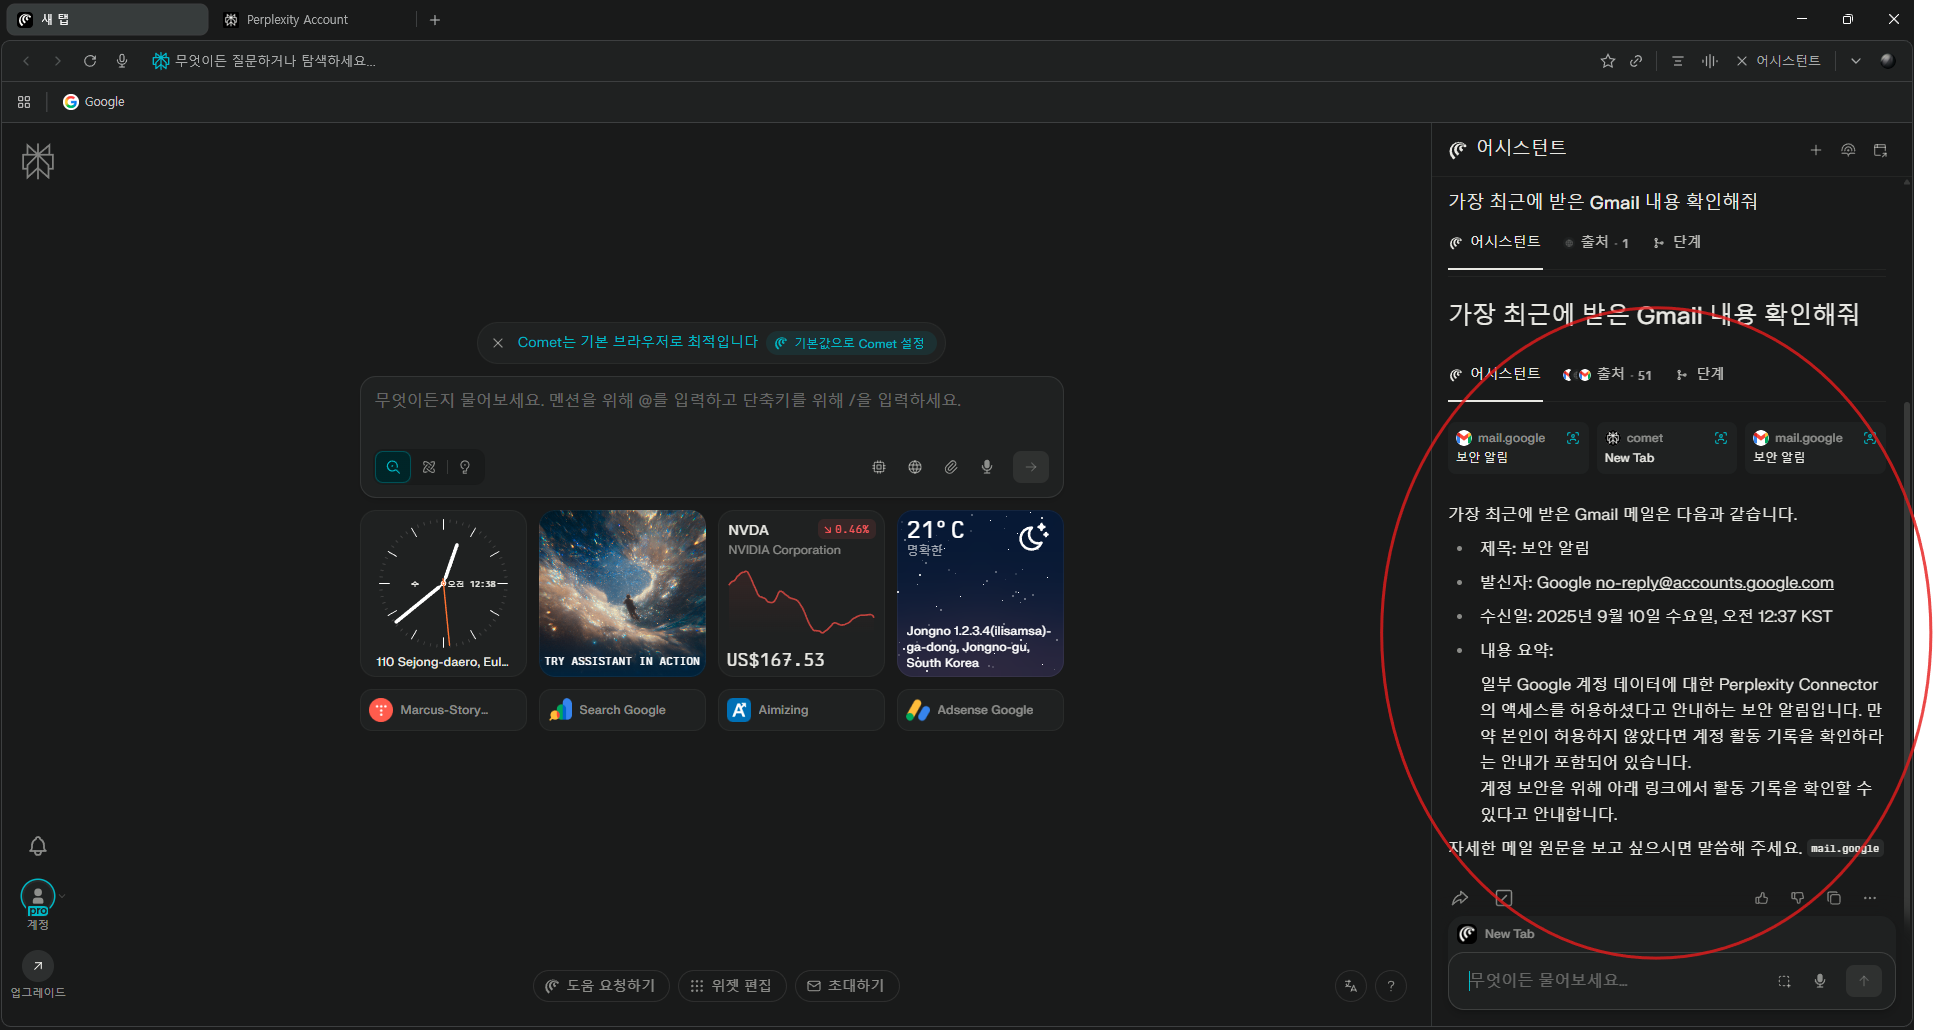Select the upper steps tab
The image size is (1933, 1030).
point(1677,242)
